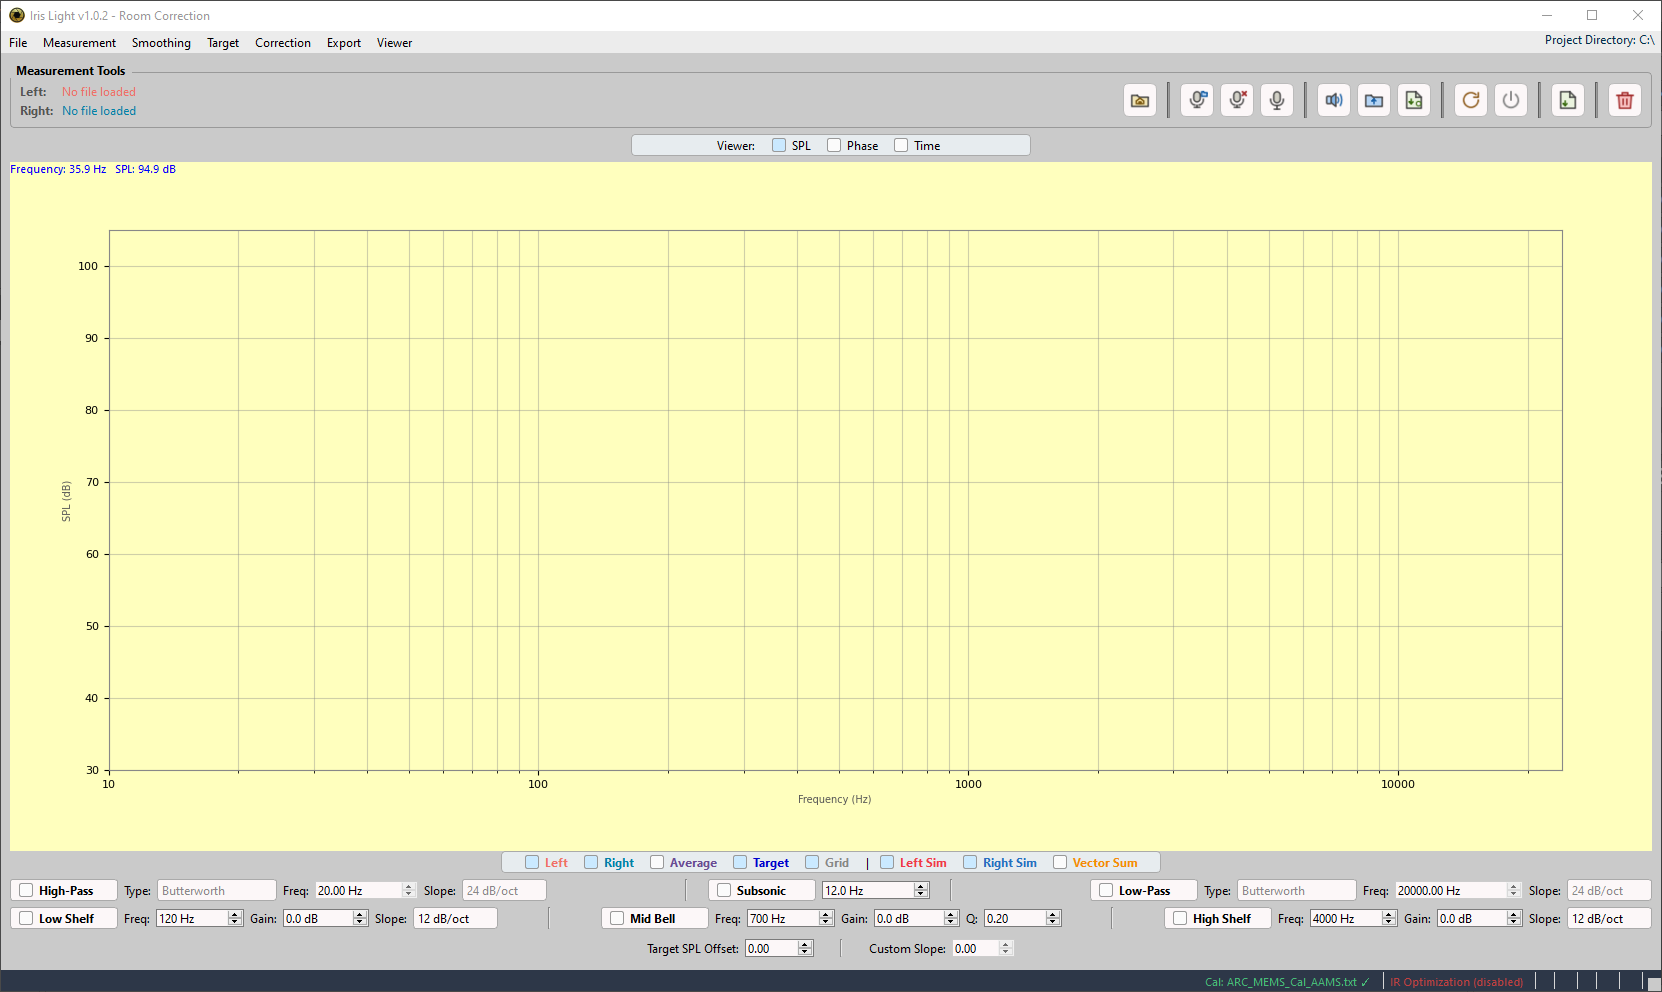Click the blue speaker icon

tap(1334, 100)
